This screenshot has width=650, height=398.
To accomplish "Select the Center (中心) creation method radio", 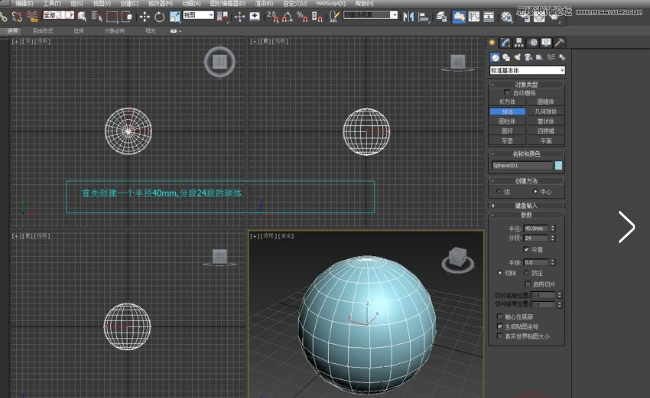I will (535, 191).
